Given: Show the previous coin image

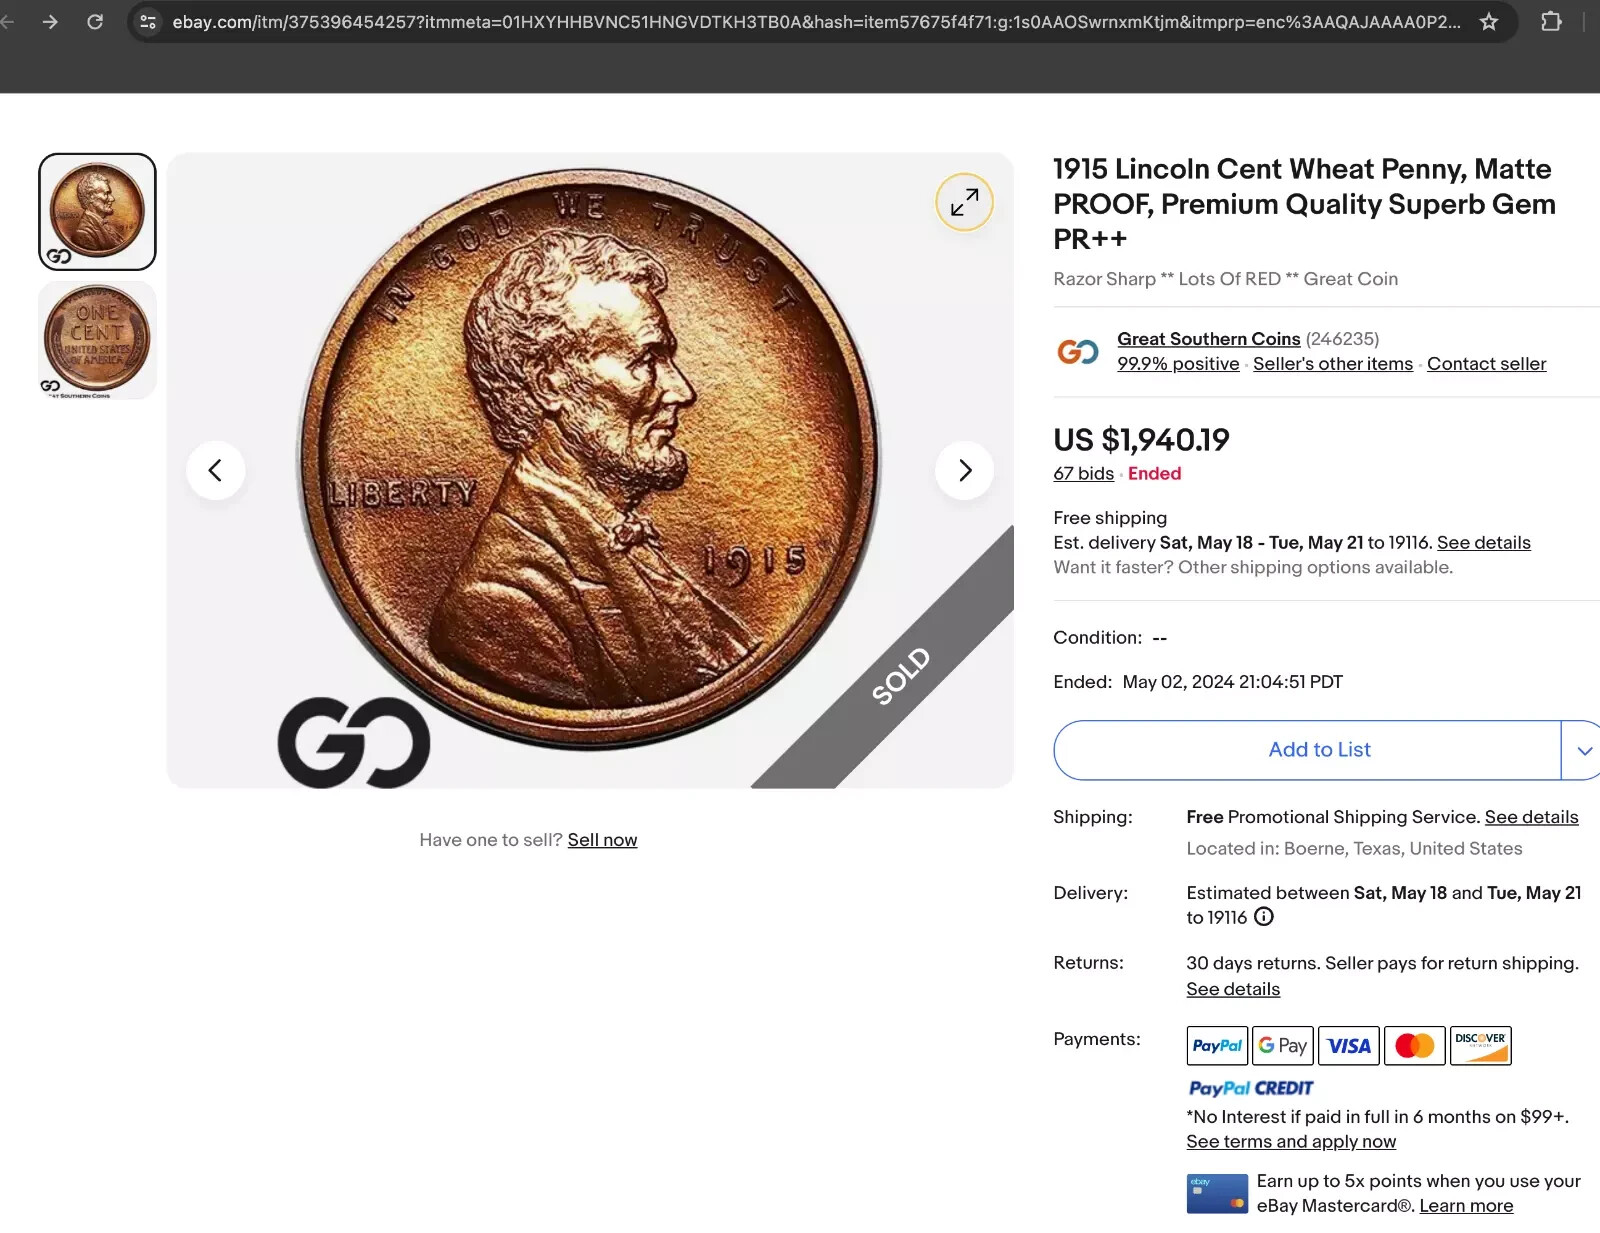Looking at the screenshot, I should (x=215, y=470).
